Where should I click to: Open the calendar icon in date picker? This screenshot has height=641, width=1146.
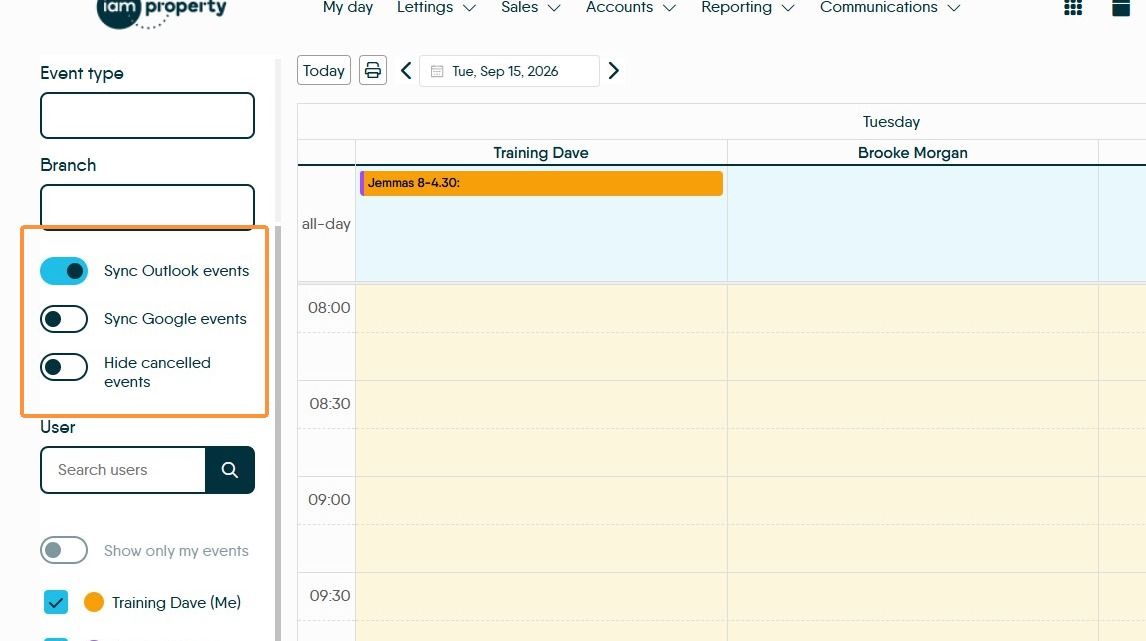click(437, 72)
